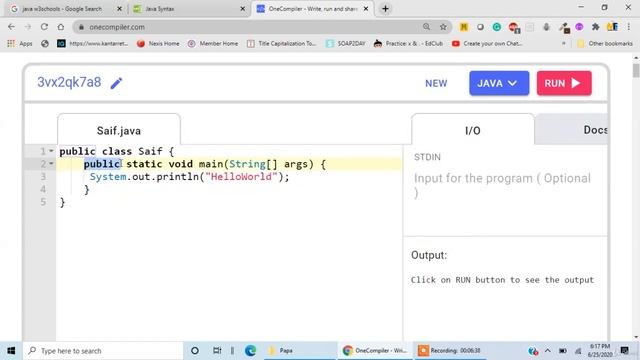The height and width of the screenshot is (360, 640).
Task: Open the Create your own Chat bookmark
Action: coord(487,43)
